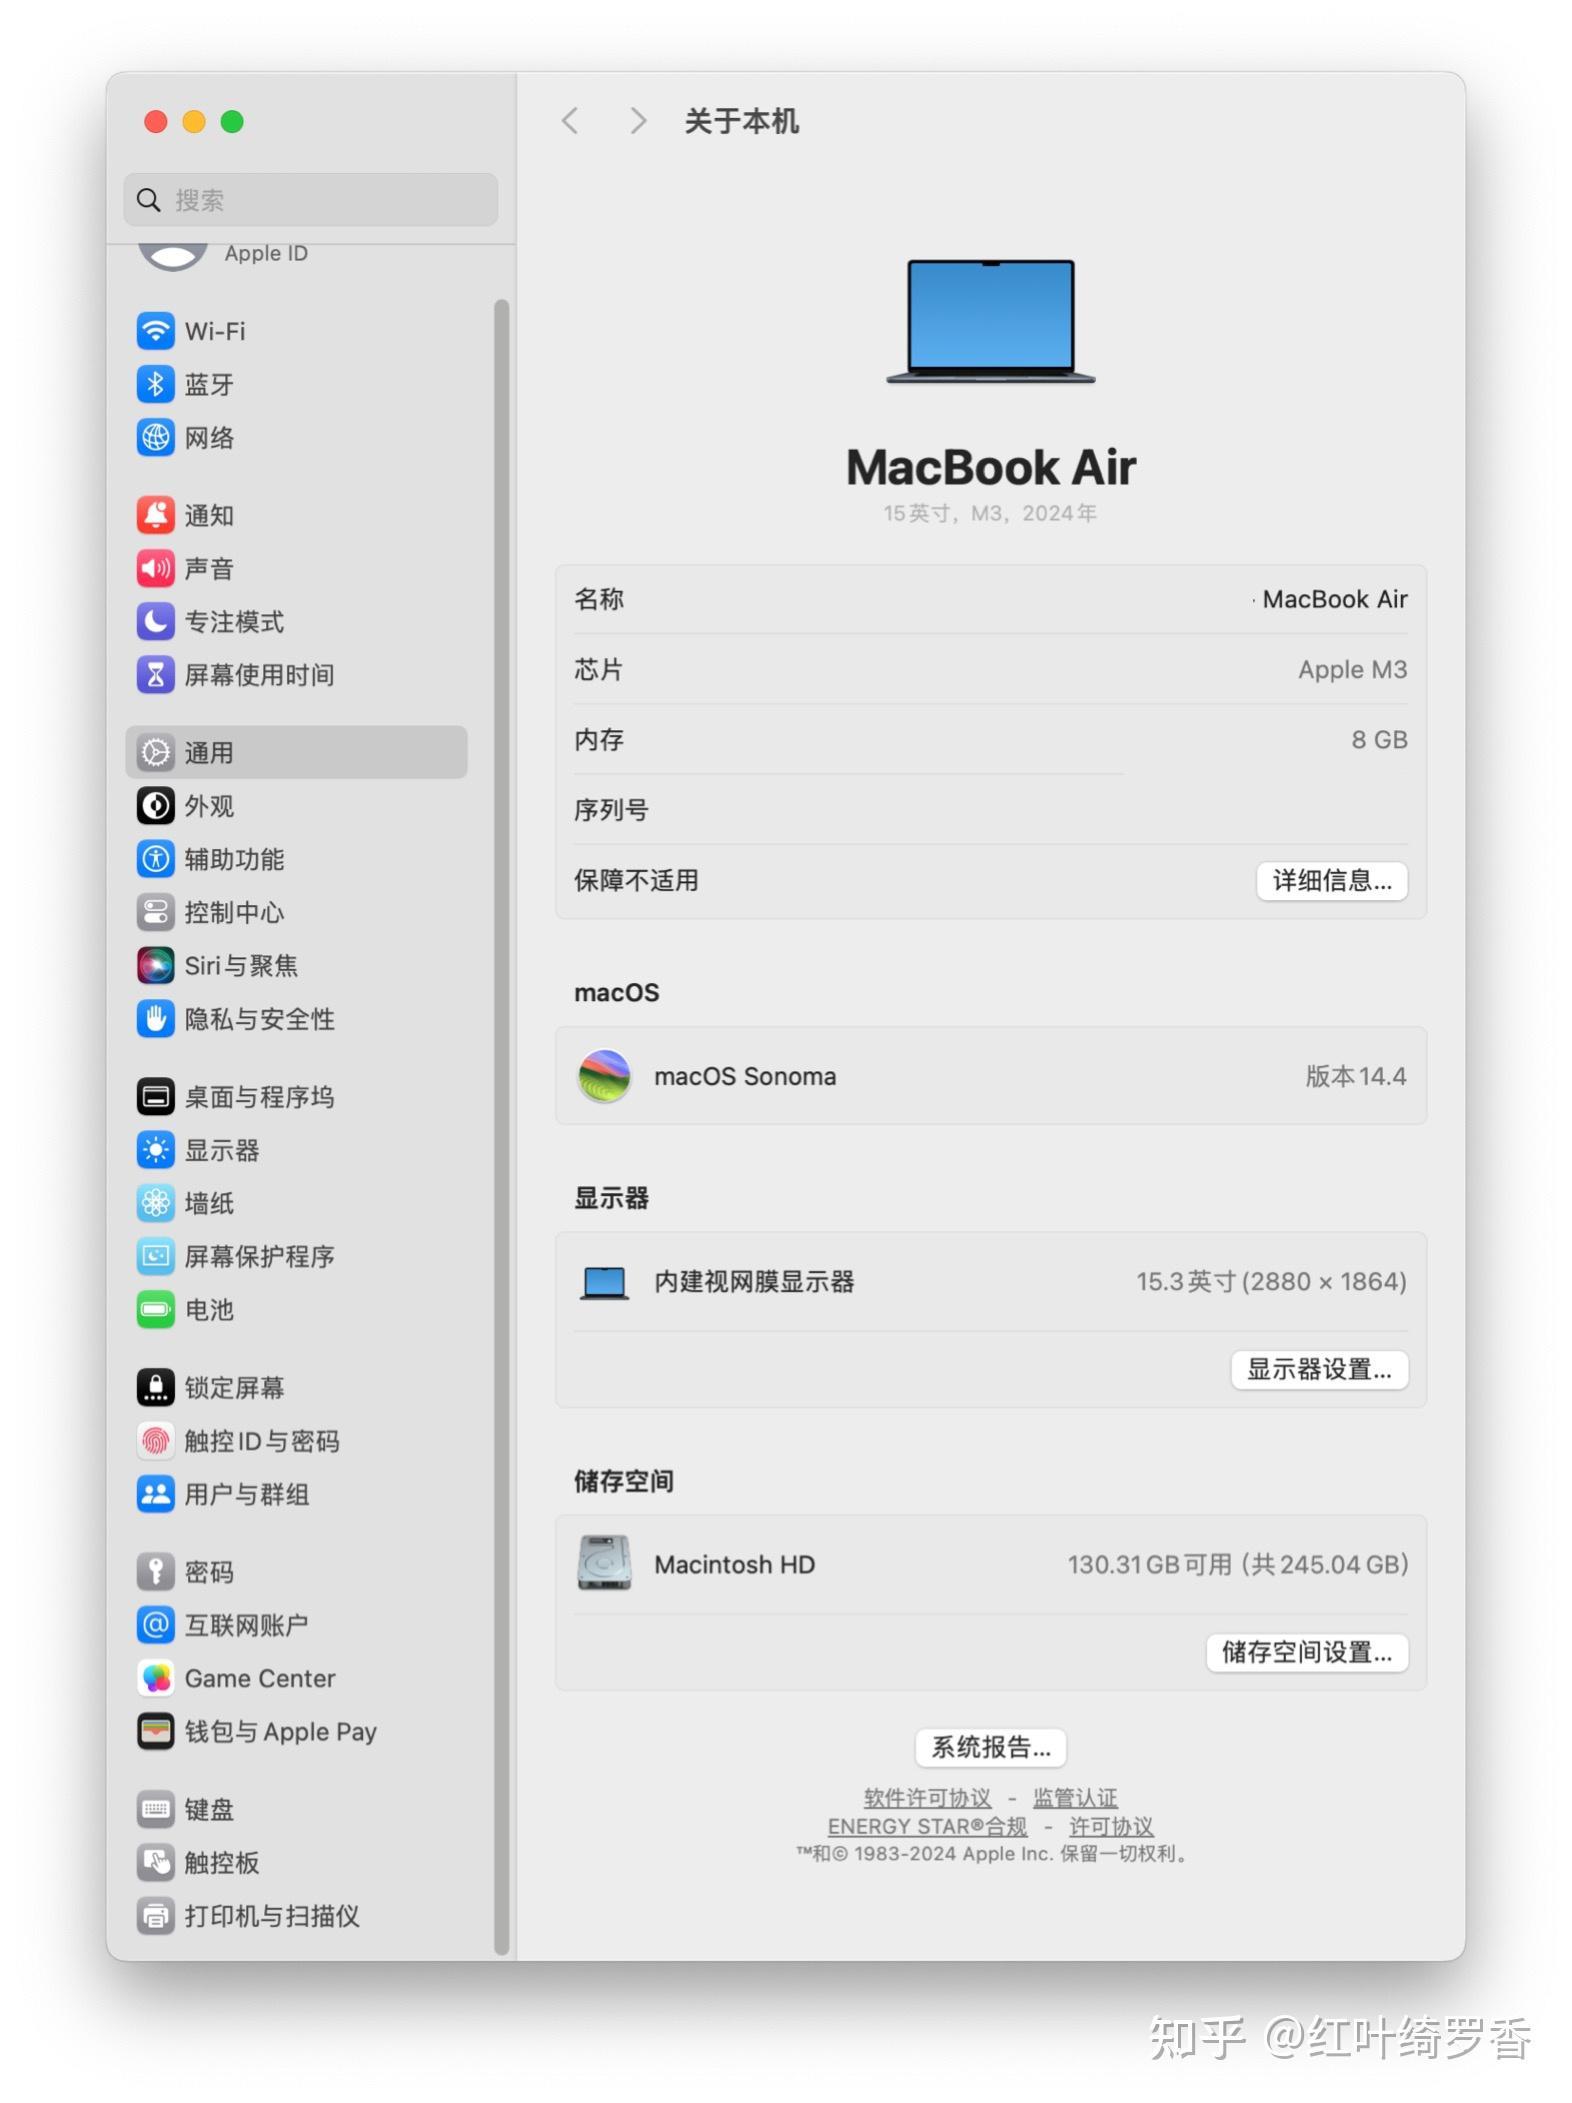Select Game Center colorful icon
Viewport: 1572px width, 2103px height.
[155, 1678]
